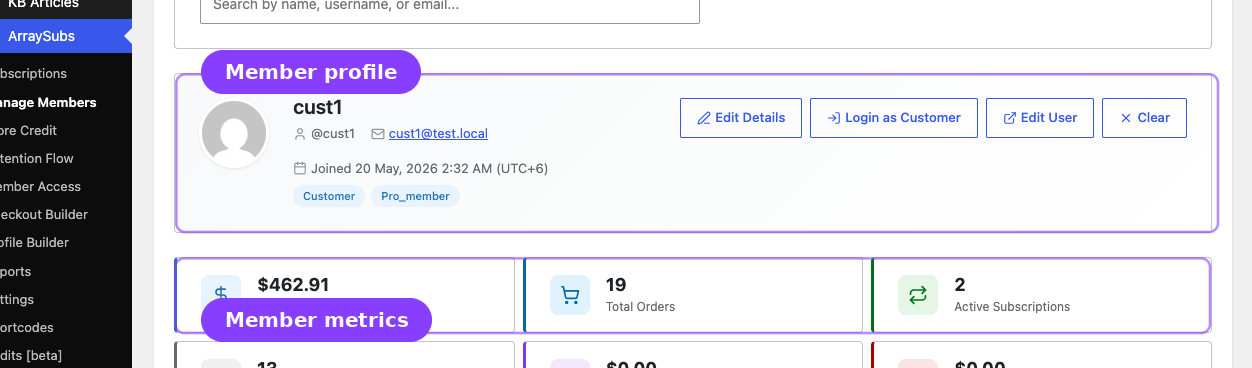Focus the member search input field
This screenshot has width=1252, height=368.
[x=450, y=8]
